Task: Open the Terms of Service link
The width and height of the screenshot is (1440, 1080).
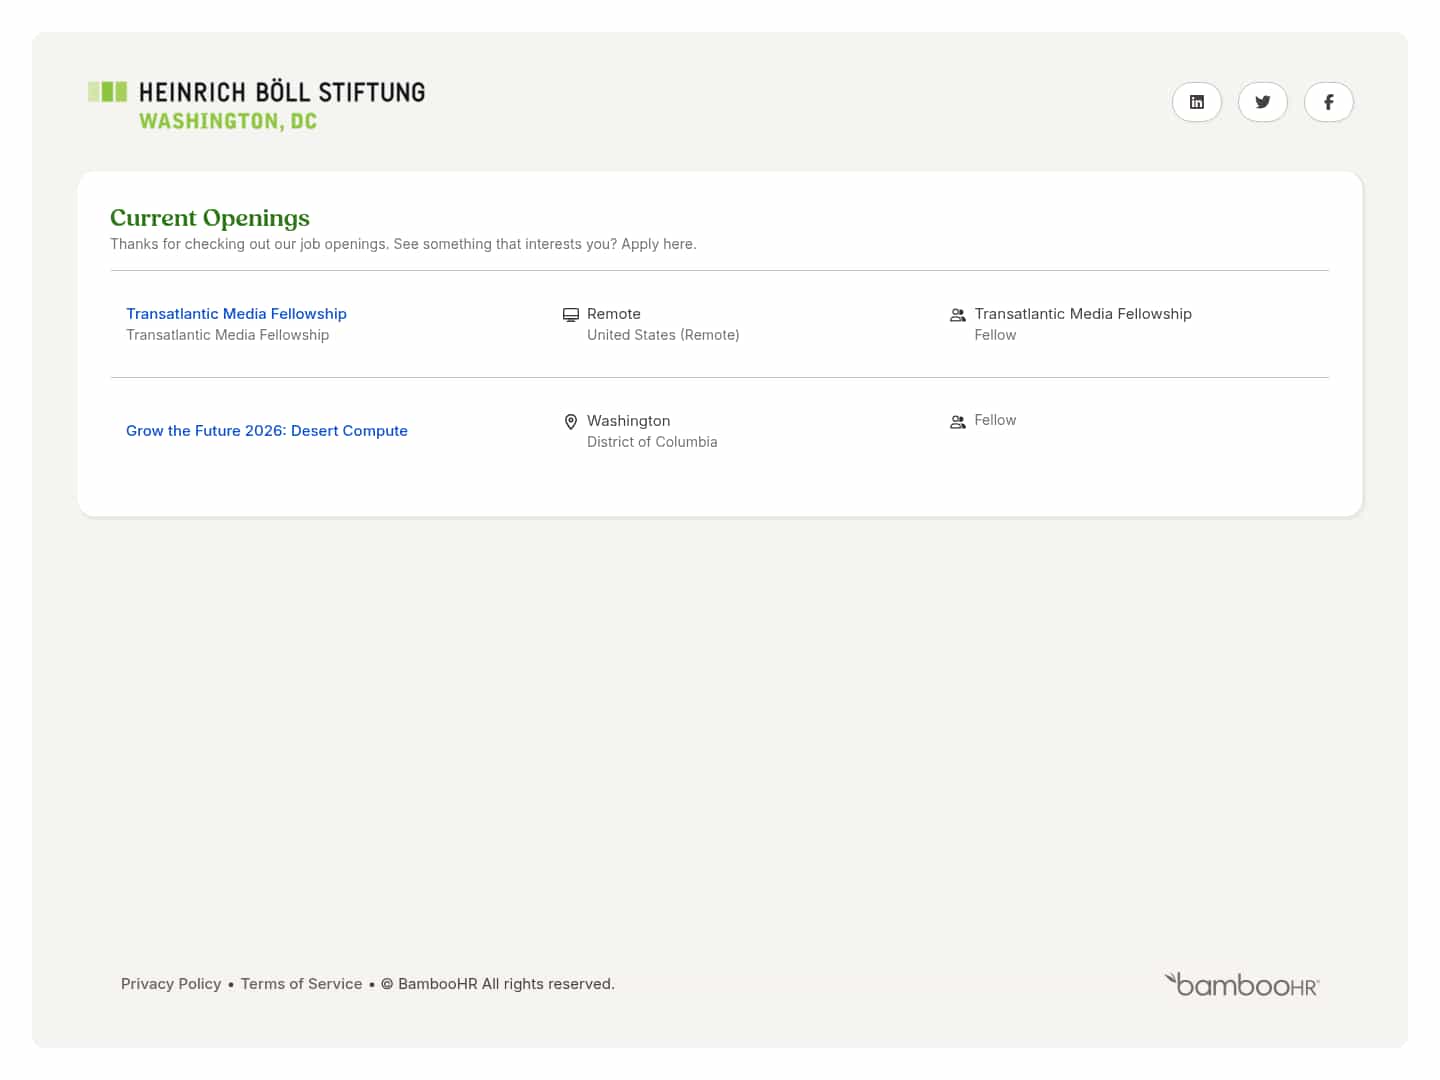Action: point(301,984)
